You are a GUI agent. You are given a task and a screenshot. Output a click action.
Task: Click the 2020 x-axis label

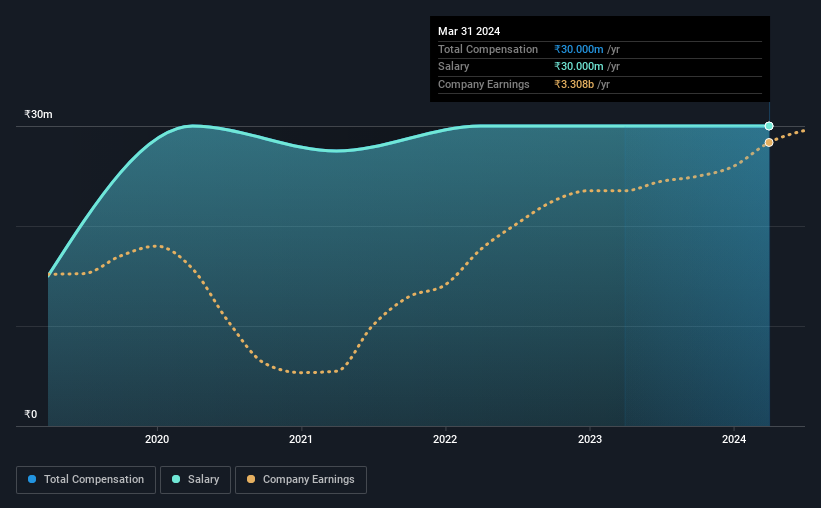[x=157, y=439]
